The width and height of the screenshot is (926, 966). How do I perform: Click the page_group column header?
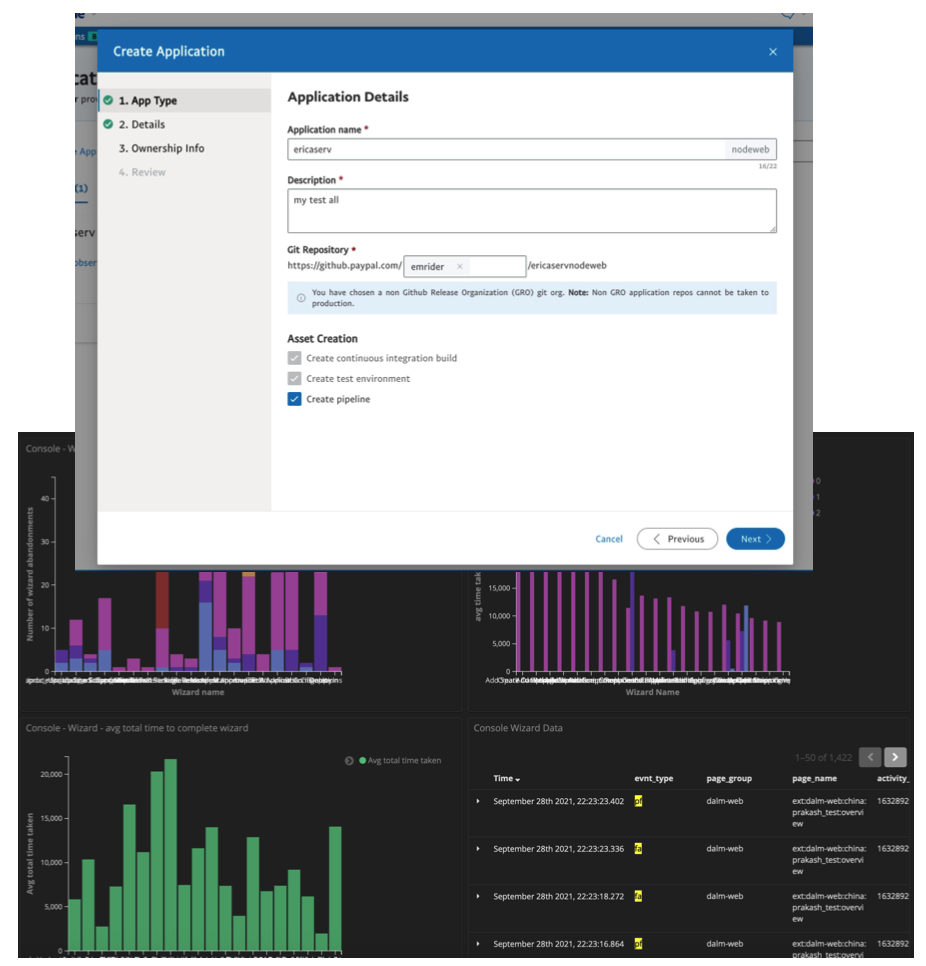click(729, 779)
